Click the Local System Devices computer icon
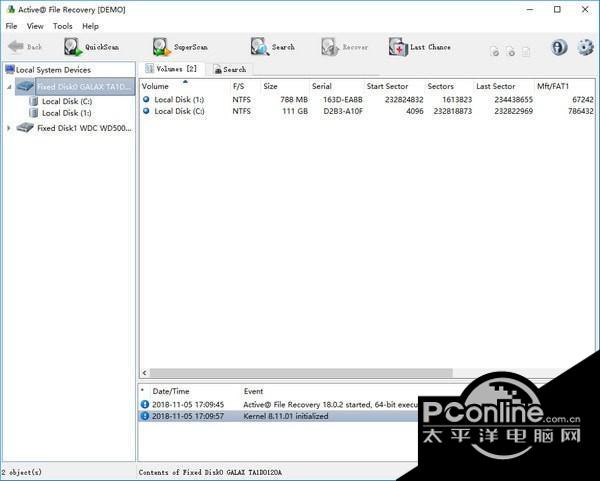The height and width of the screenshot is (481, 600). click(10, 69)
